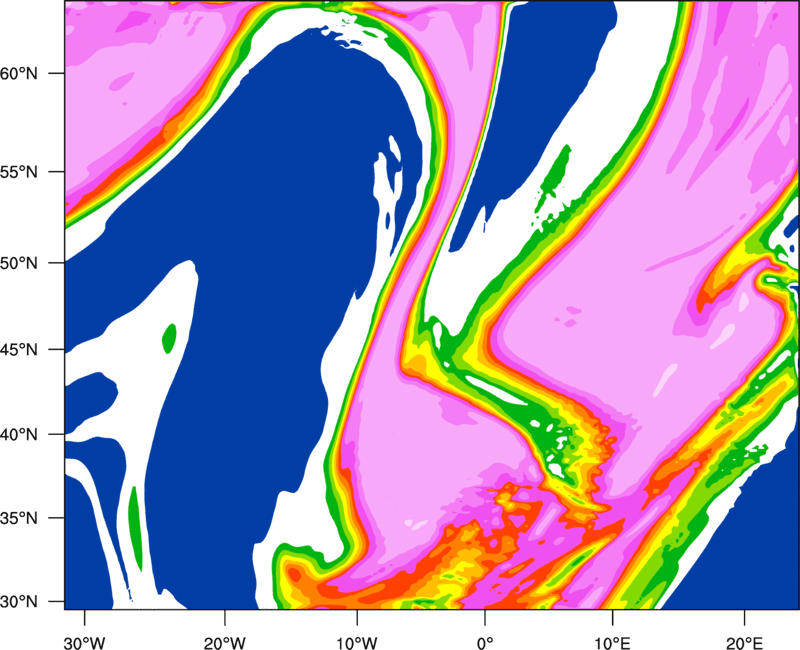Click the 20°E longitude label
Image resolution: width=800 pixels, height=650 pixels.
[744, 643]
